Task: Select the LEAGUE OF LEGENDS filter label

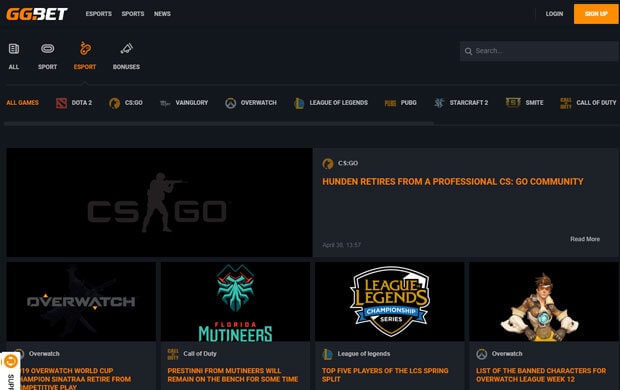Action: coord(339,103)
